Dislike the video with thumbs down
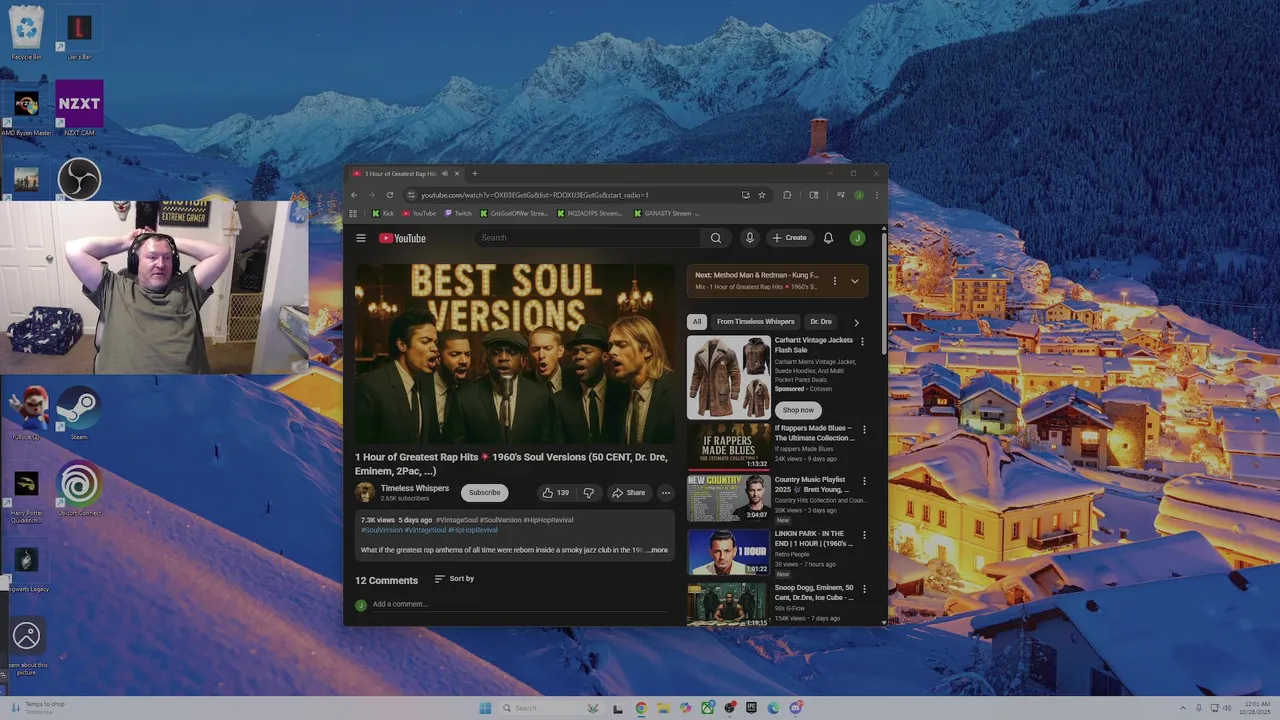This screenshot has width=1280, height=720. 589,493
